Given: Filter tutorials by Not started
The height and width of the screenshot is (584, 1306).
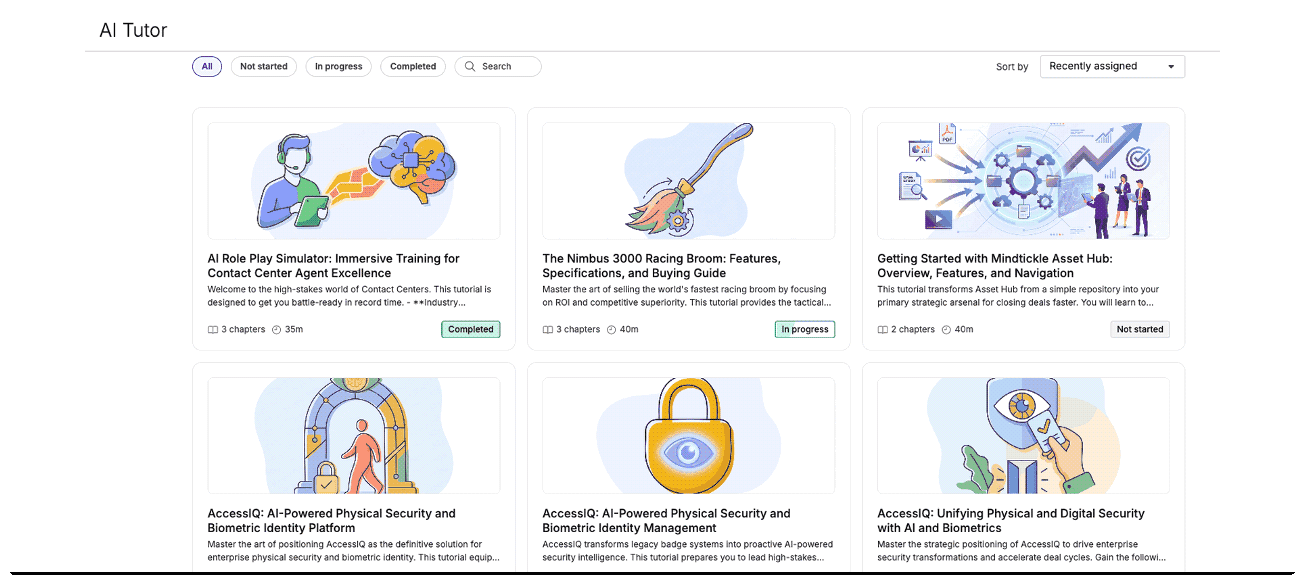Looking at the screenshot, I should pyautogui.click(x=264, y=67).
